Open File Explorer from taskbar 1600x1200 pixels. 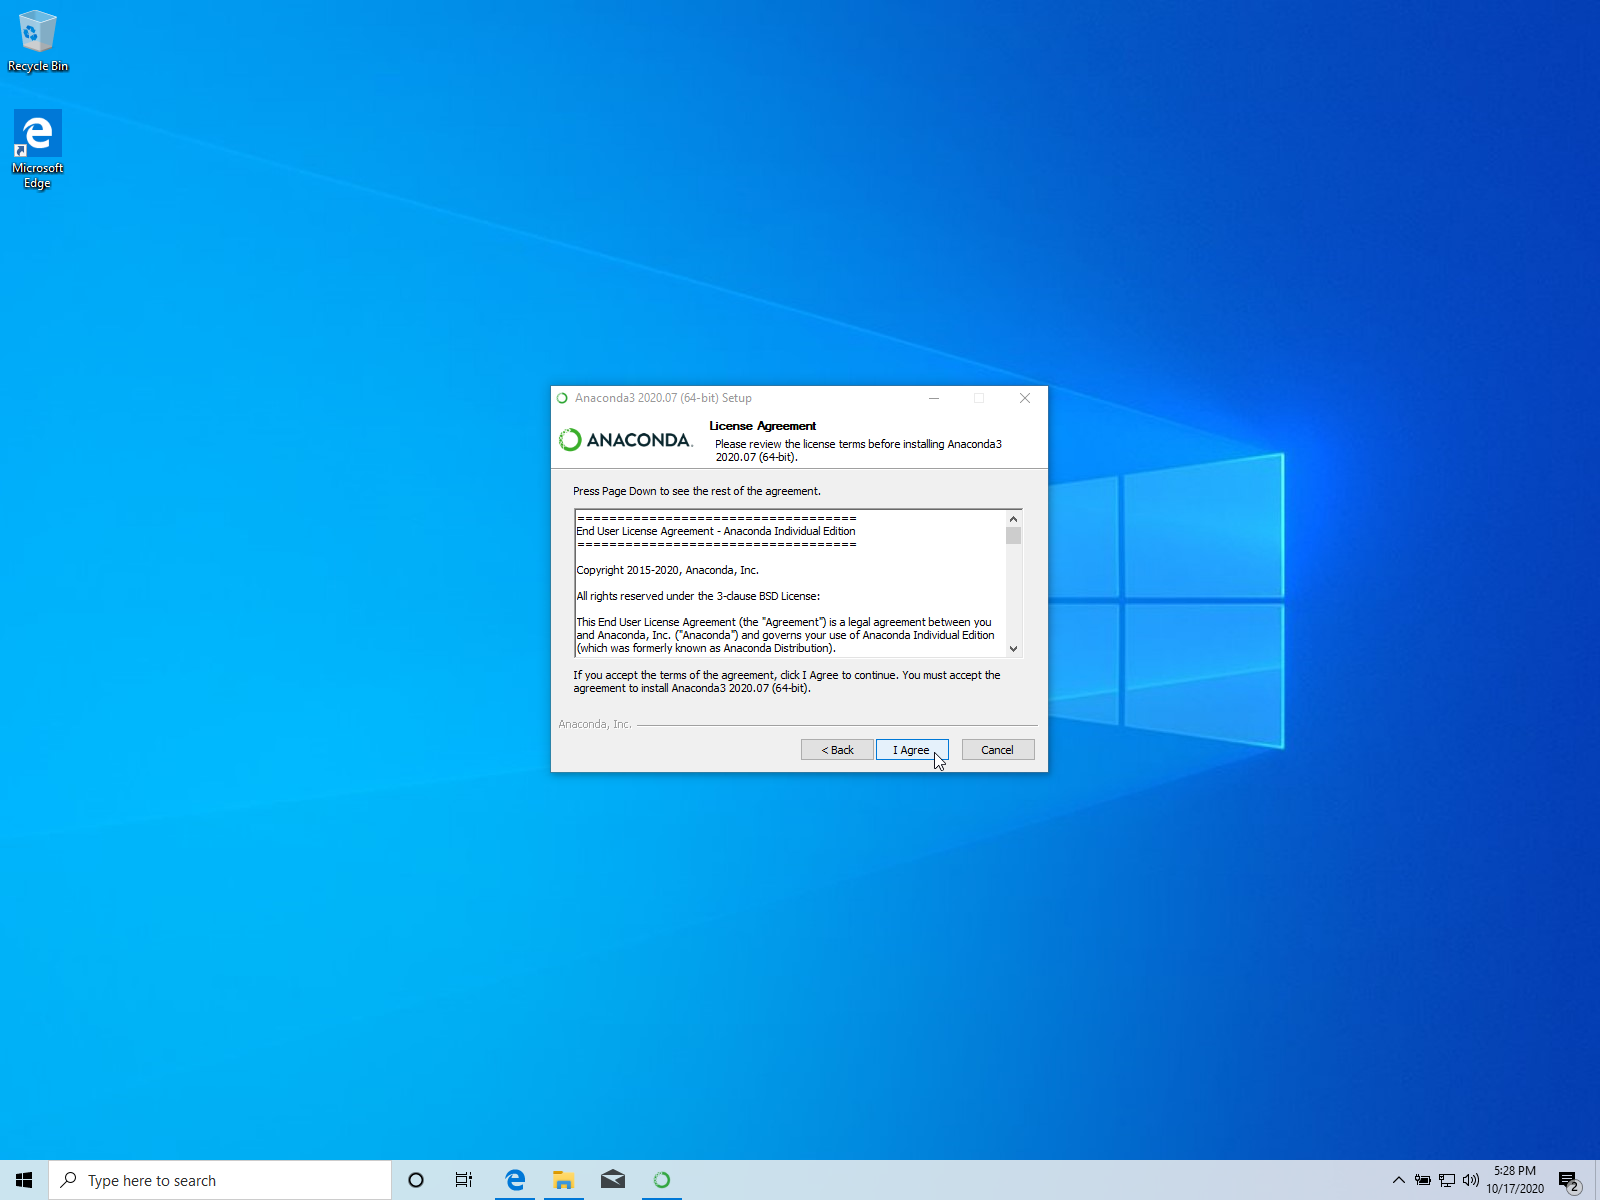tap(564, 1180)
